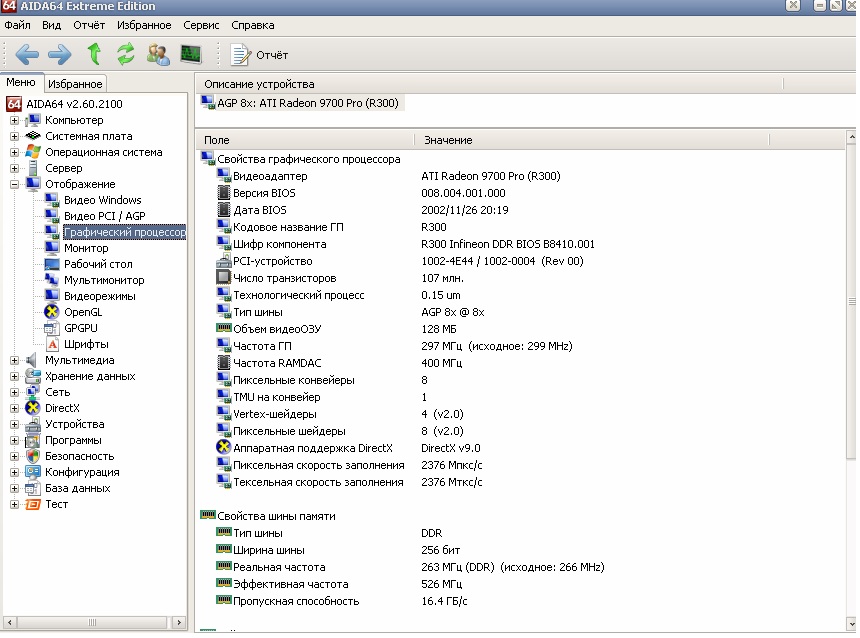Expand the Устройства tree node
Screen dimensions: 860x638
(14, 424)
